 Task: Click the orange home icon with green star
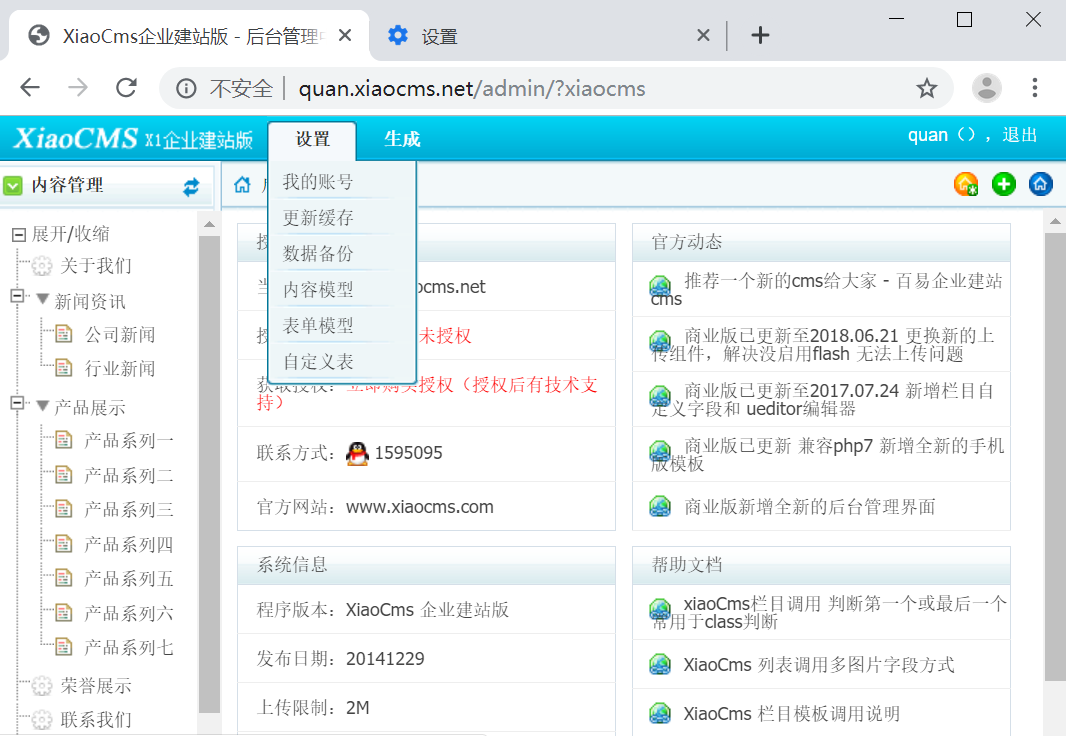(x=966, y=184)
